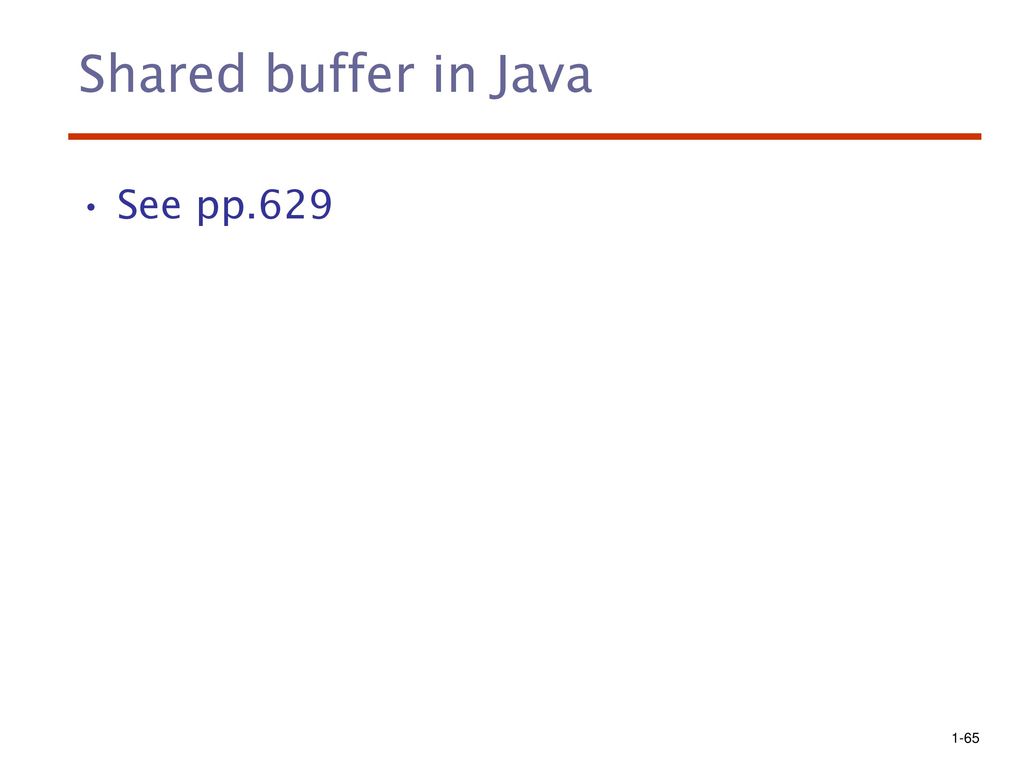Click the bullet point dot before "See"

91,208
